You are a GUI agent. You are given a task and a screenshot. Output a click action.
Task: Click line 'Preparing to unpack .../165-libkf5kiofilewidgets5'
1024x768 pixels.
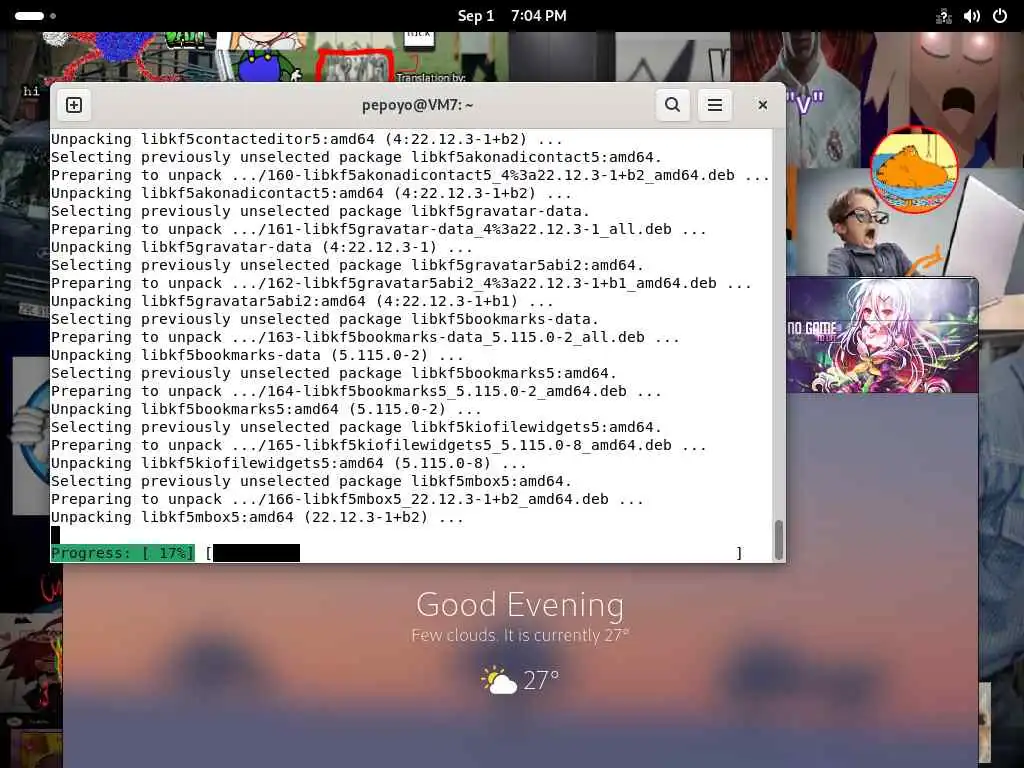point(379,445)
